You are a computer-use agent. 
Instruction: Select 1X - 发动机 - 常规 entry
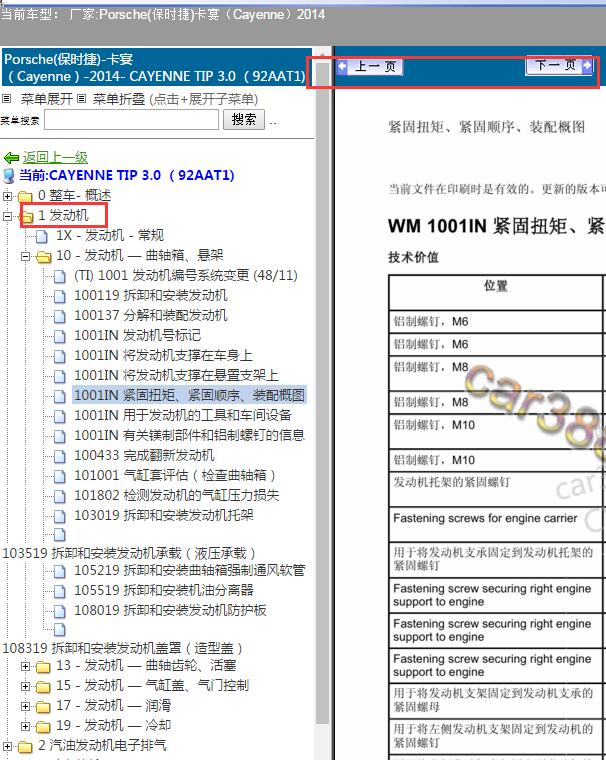(110, 236)
